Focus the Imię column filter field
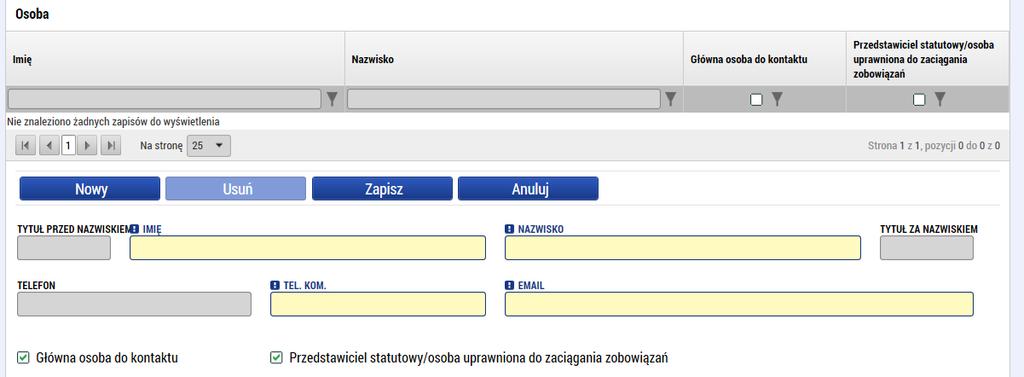This screenshot has height=377, width=1024. pyautogui.click(x=165, y=99)
